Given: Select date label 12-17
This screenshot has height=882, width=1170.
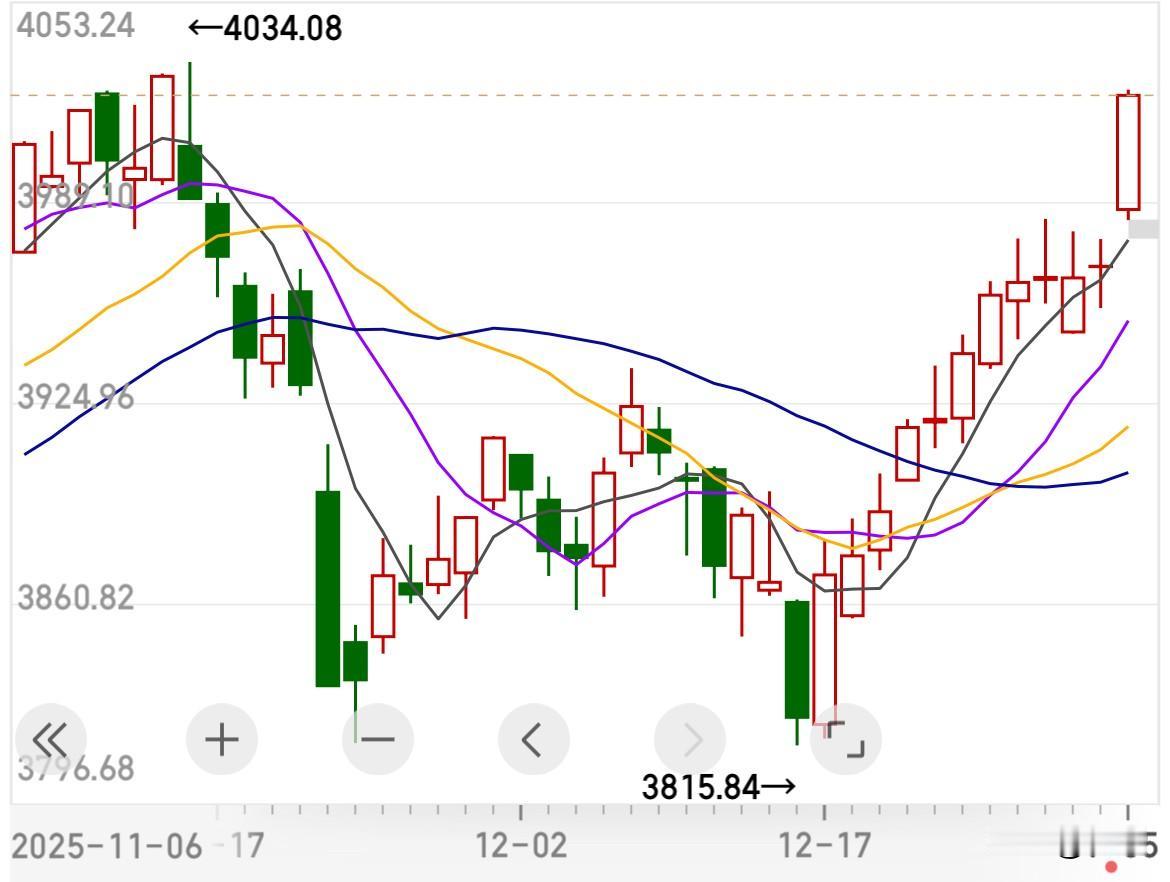Looking at the screenshot, I should pos(825,846).
